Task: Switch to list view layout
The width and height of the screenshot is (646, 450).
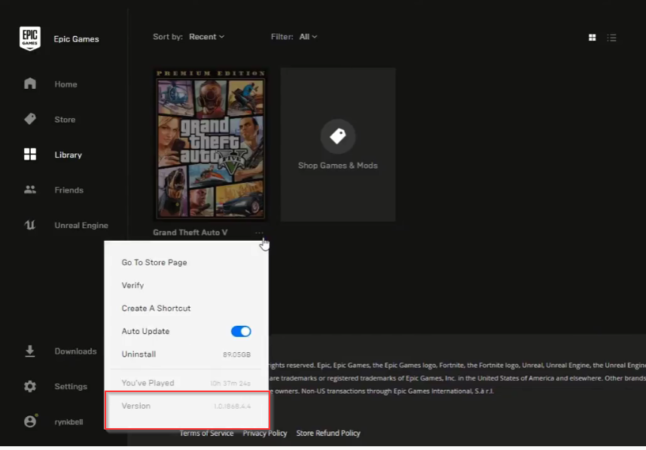Action: point(612,38)
